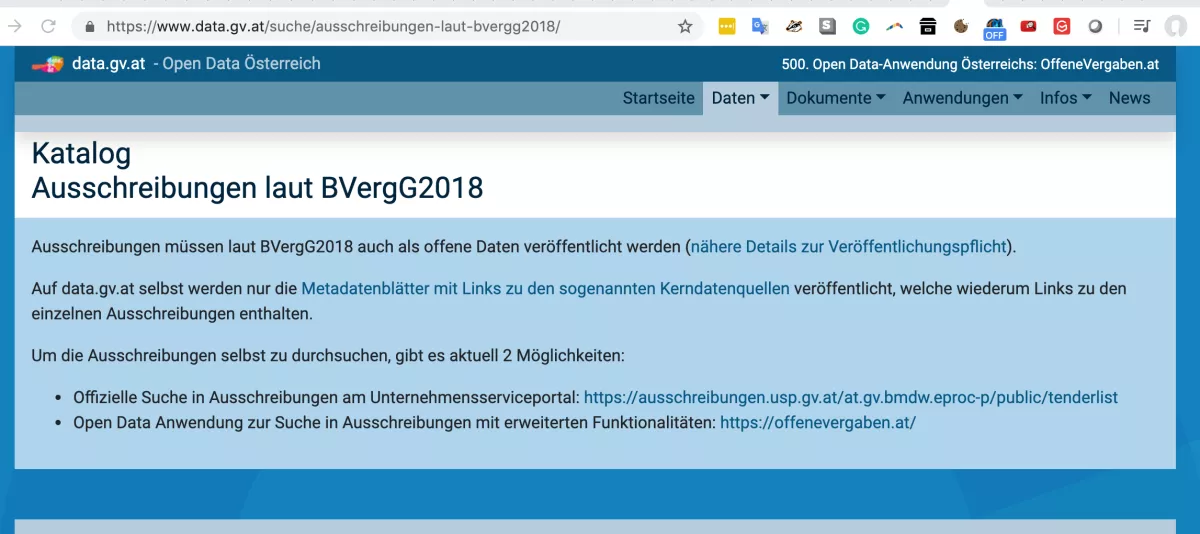Image resolution: width=1200 pixels, height=534 pixels.
Task: Click the address bar URL
Action: (333, 27)
